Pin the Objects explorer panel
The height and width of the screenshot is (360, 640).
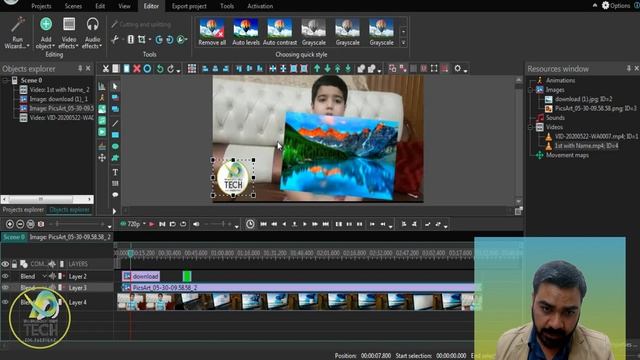pyautogui.click(x=80, y=69)
